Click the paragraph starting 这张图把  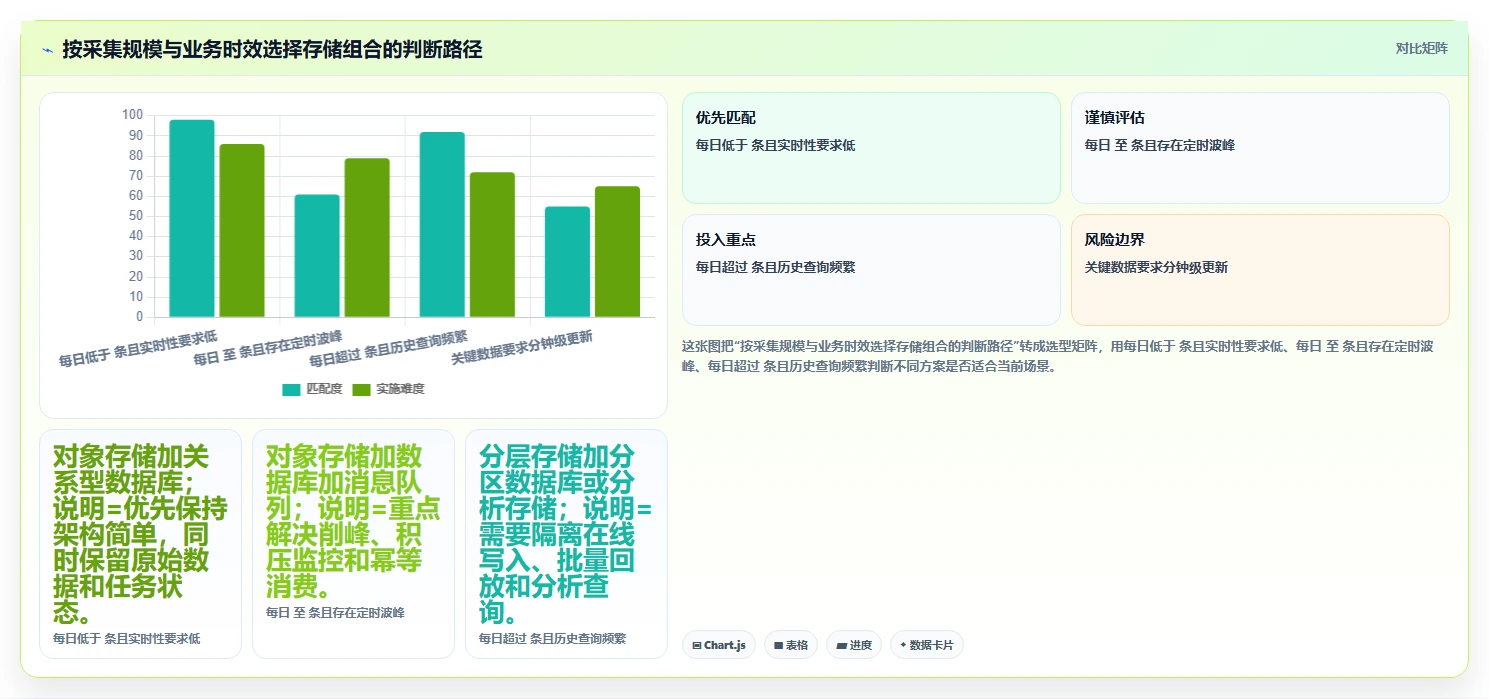(x=1060, y=356)
